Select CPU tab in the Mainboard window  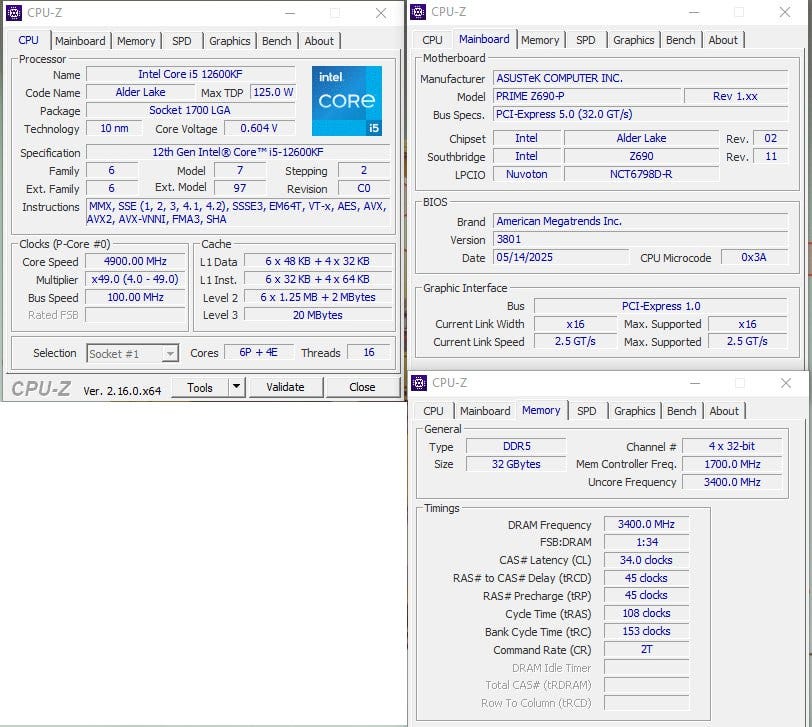pyautogui.click(x=432, y=40)
